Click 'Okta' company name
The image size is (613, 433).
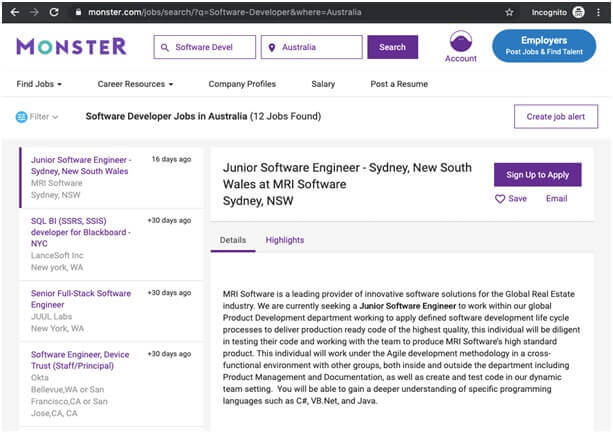40,378
